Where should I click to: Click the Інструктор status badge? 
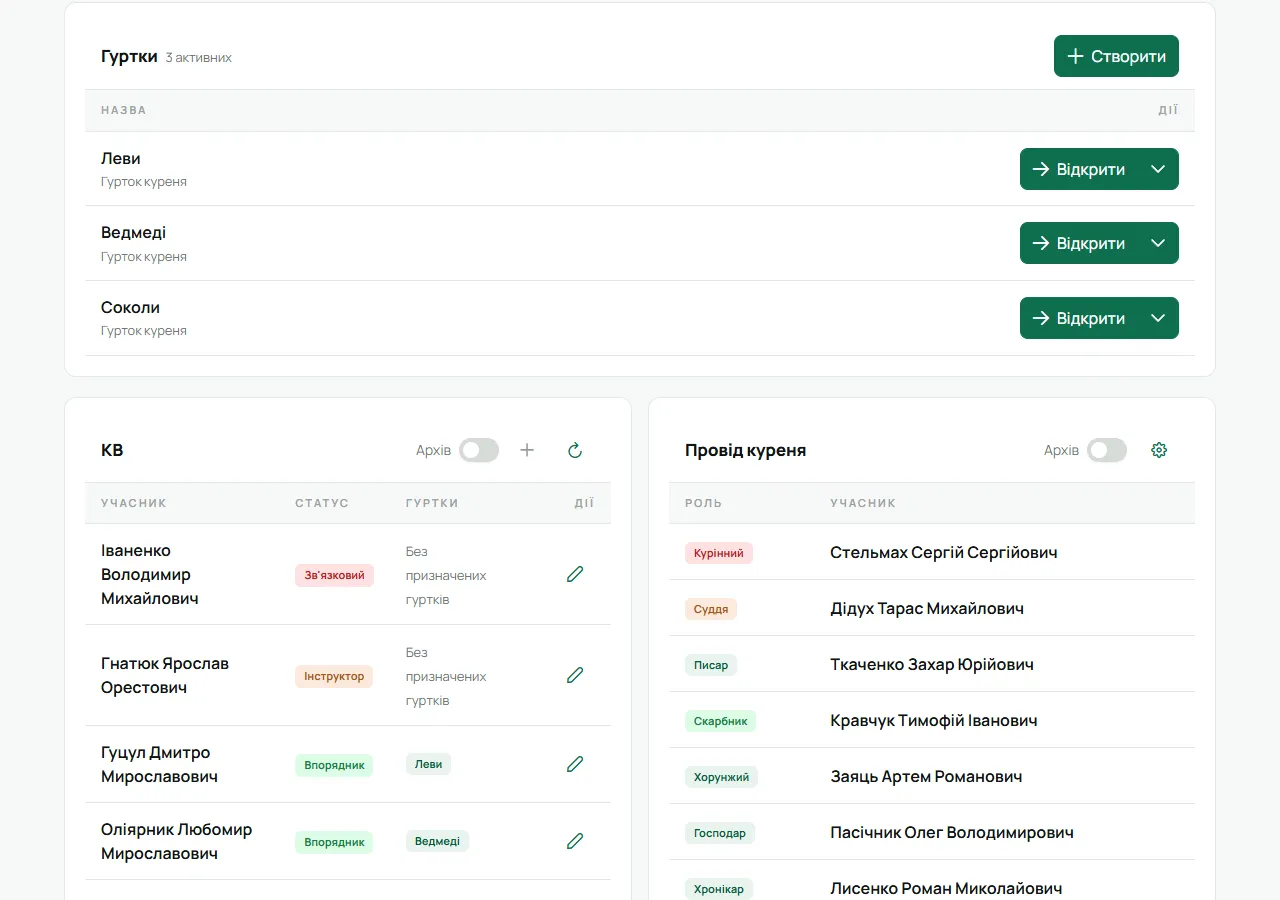pos(334,676)
